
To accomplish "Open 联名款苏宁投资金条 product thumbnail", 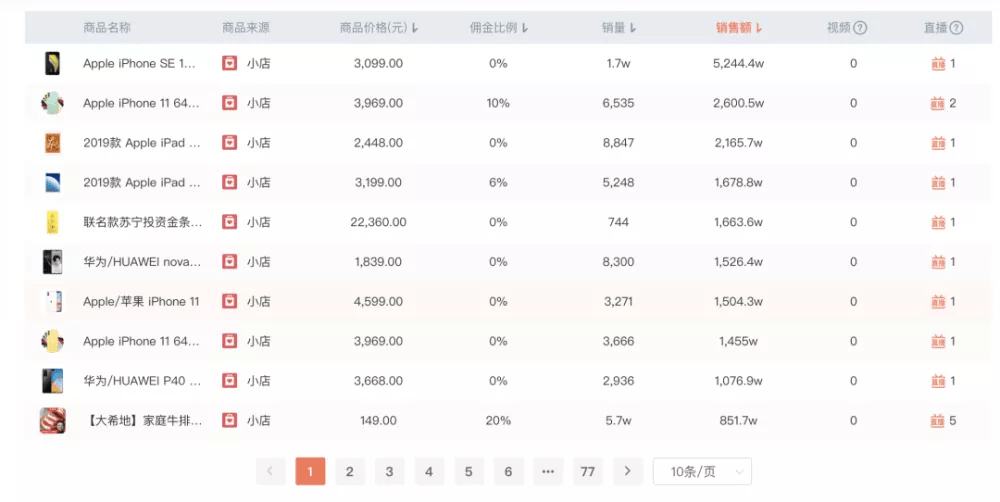I will tap(52, 222).
